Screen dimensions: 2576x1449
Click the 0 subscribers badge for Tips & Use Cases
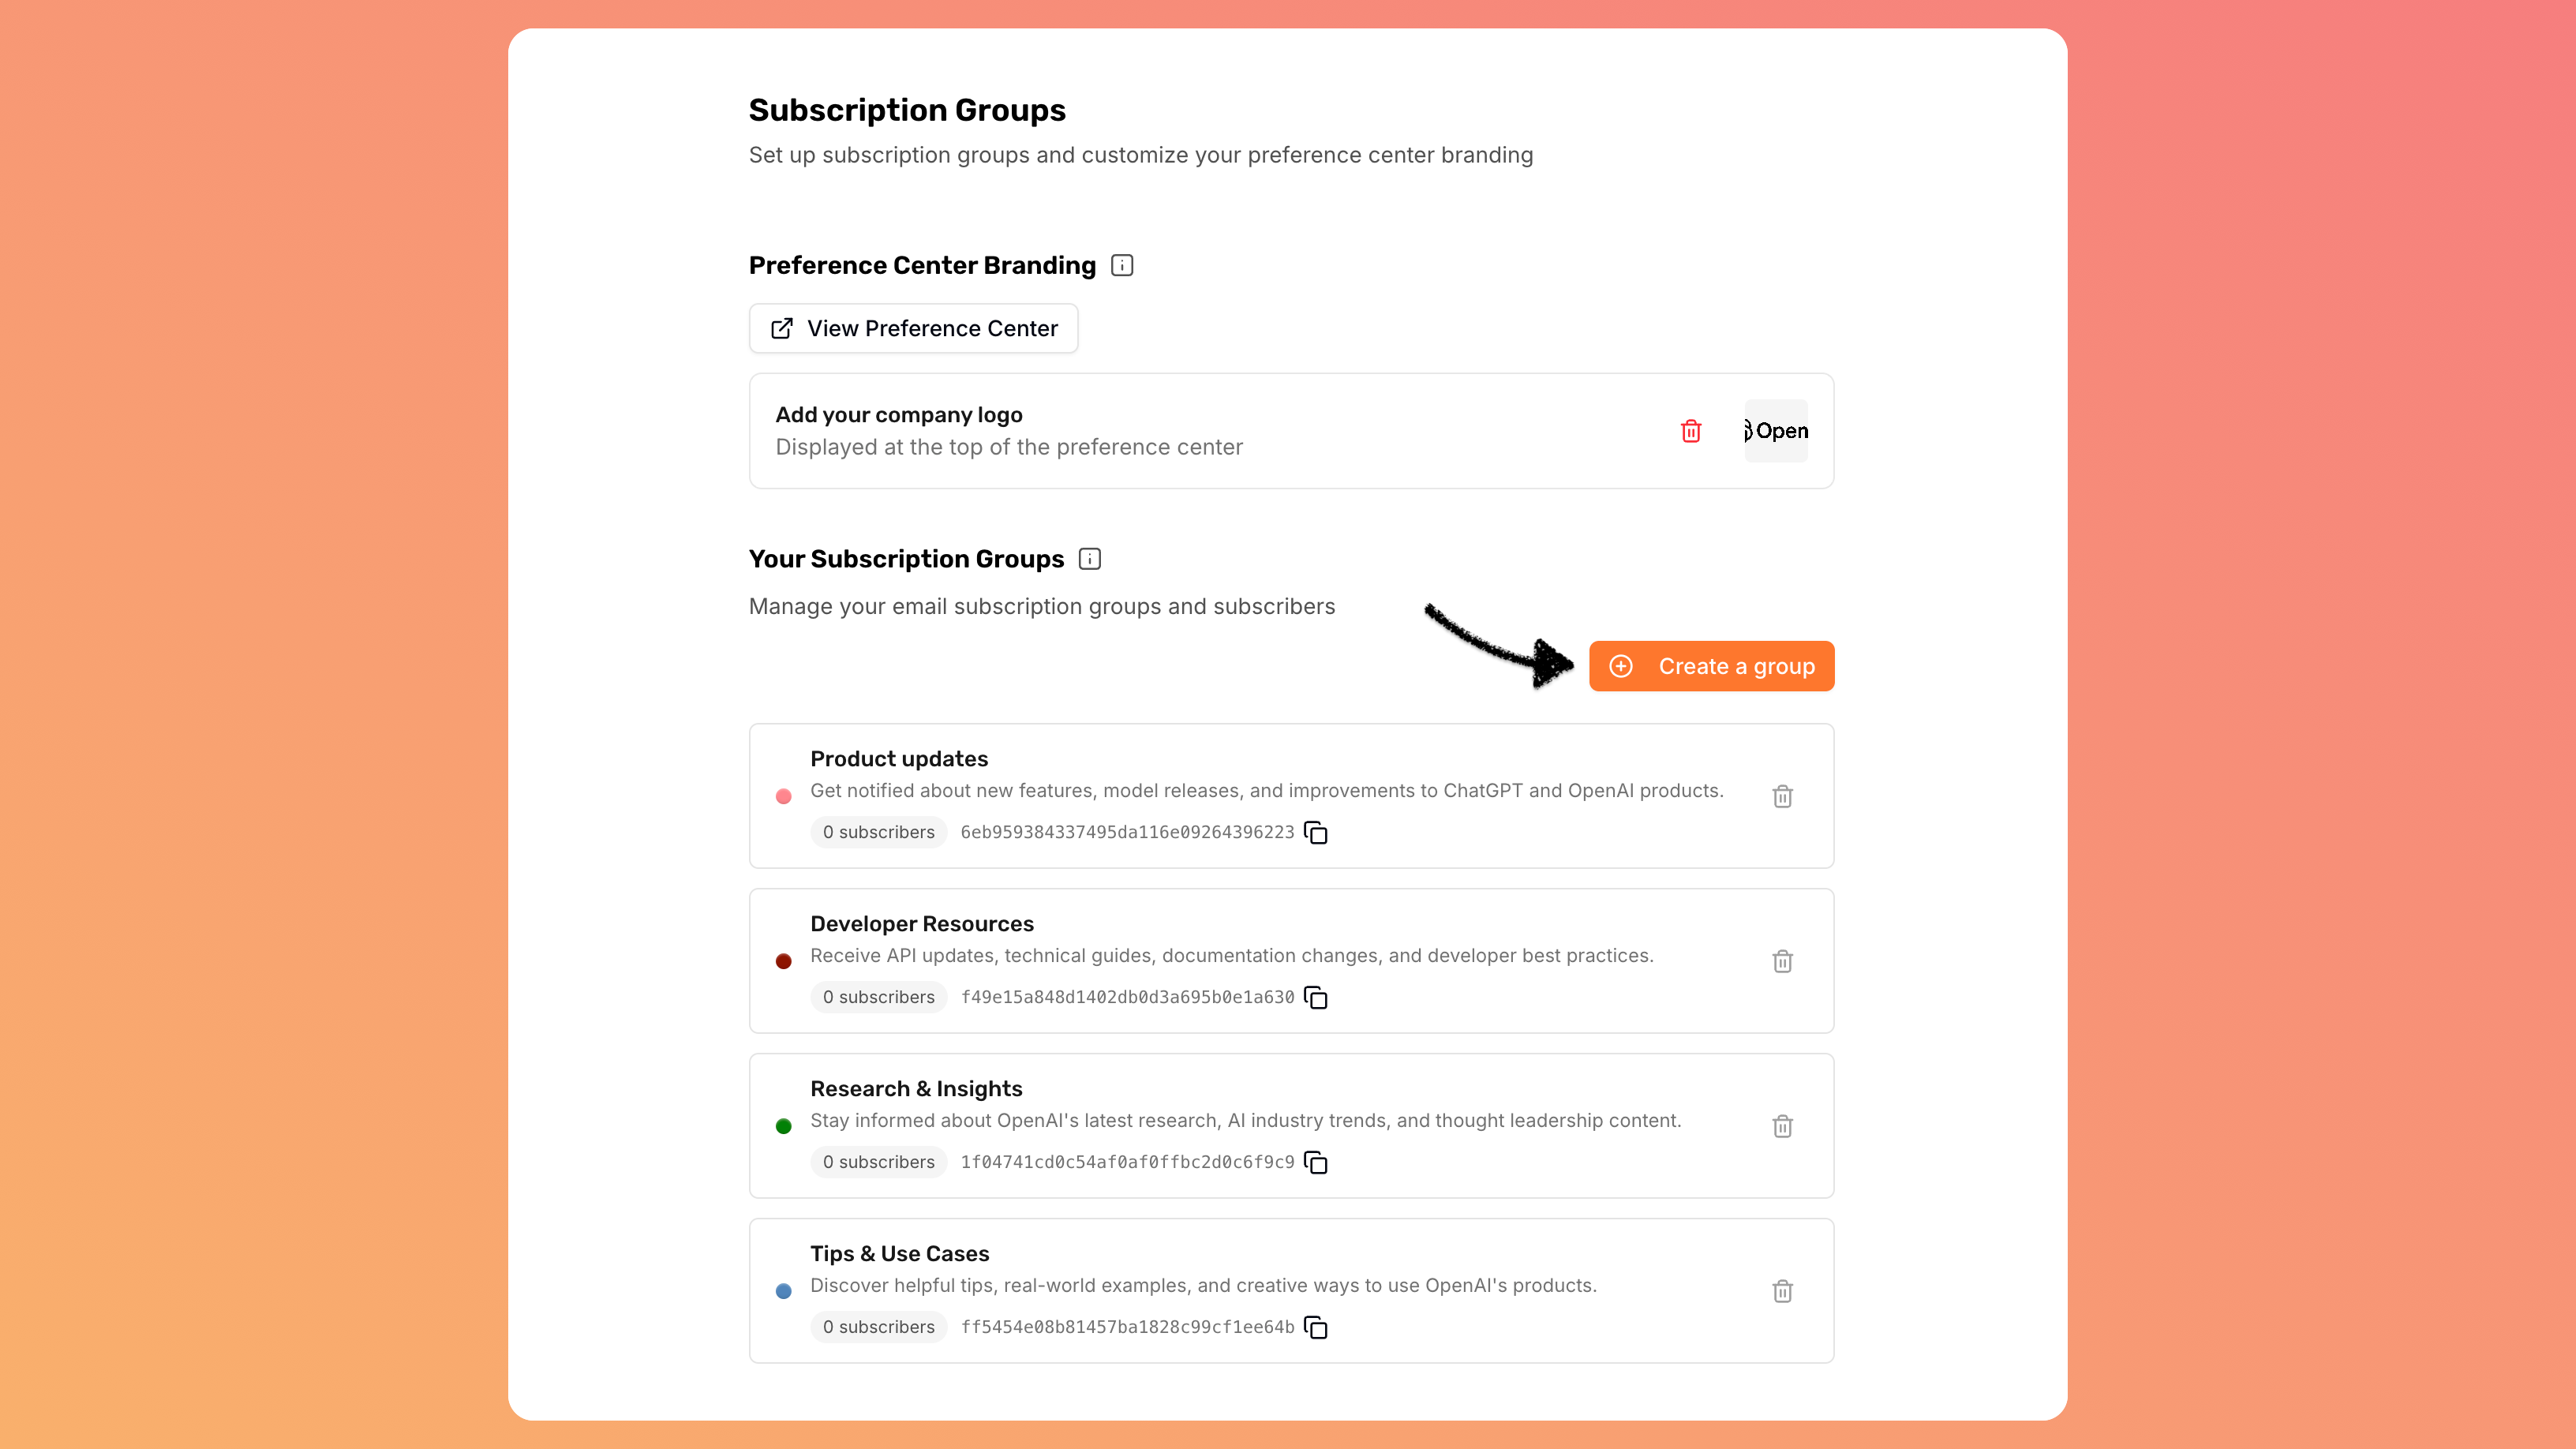click(x=878, y=1327)
